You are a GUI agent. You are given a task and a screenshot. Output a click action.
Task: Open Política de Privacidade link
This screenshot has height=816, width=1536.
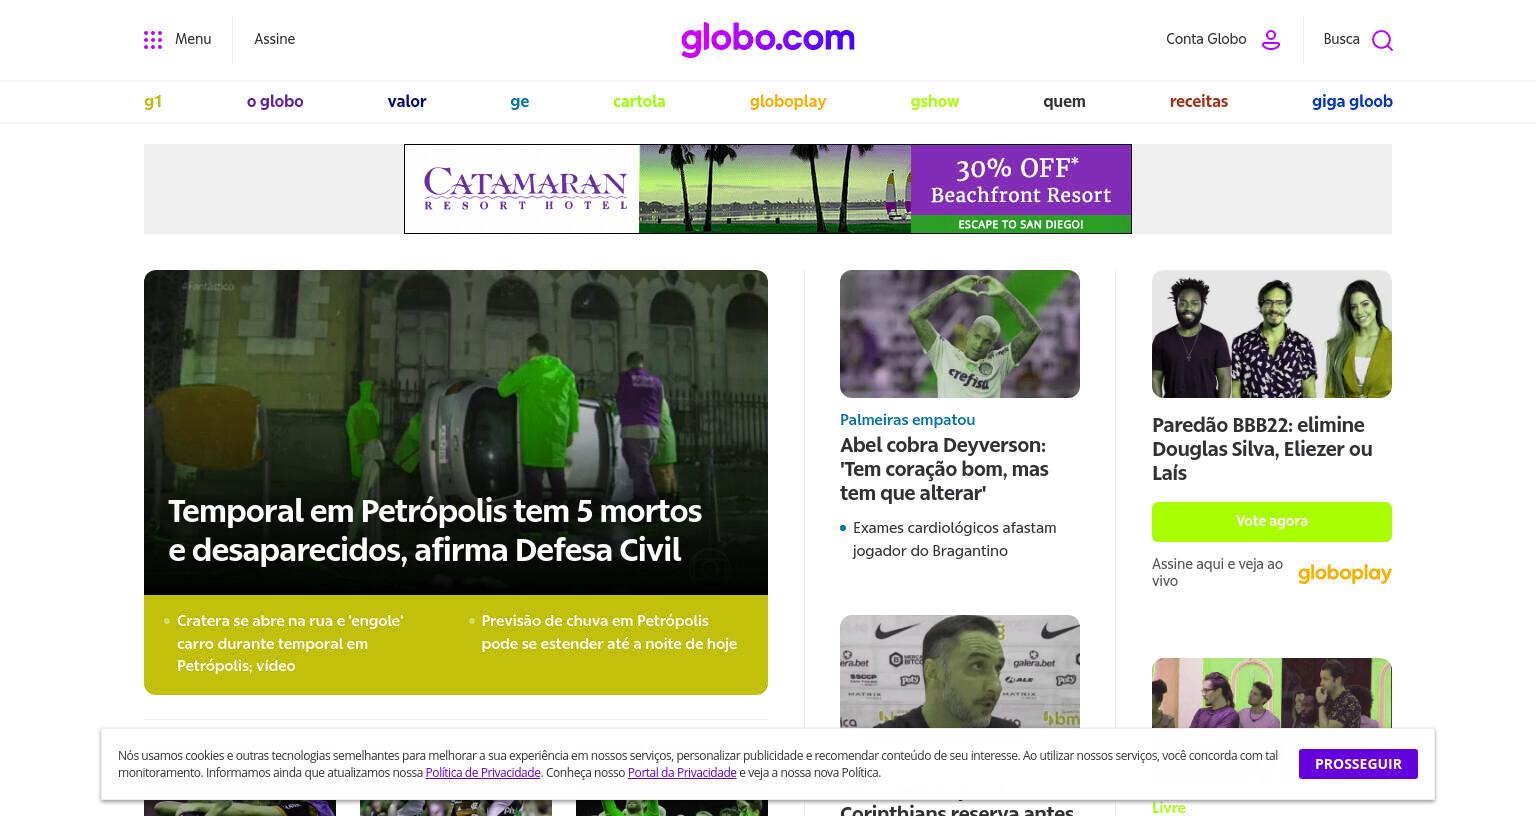[483, 773]
